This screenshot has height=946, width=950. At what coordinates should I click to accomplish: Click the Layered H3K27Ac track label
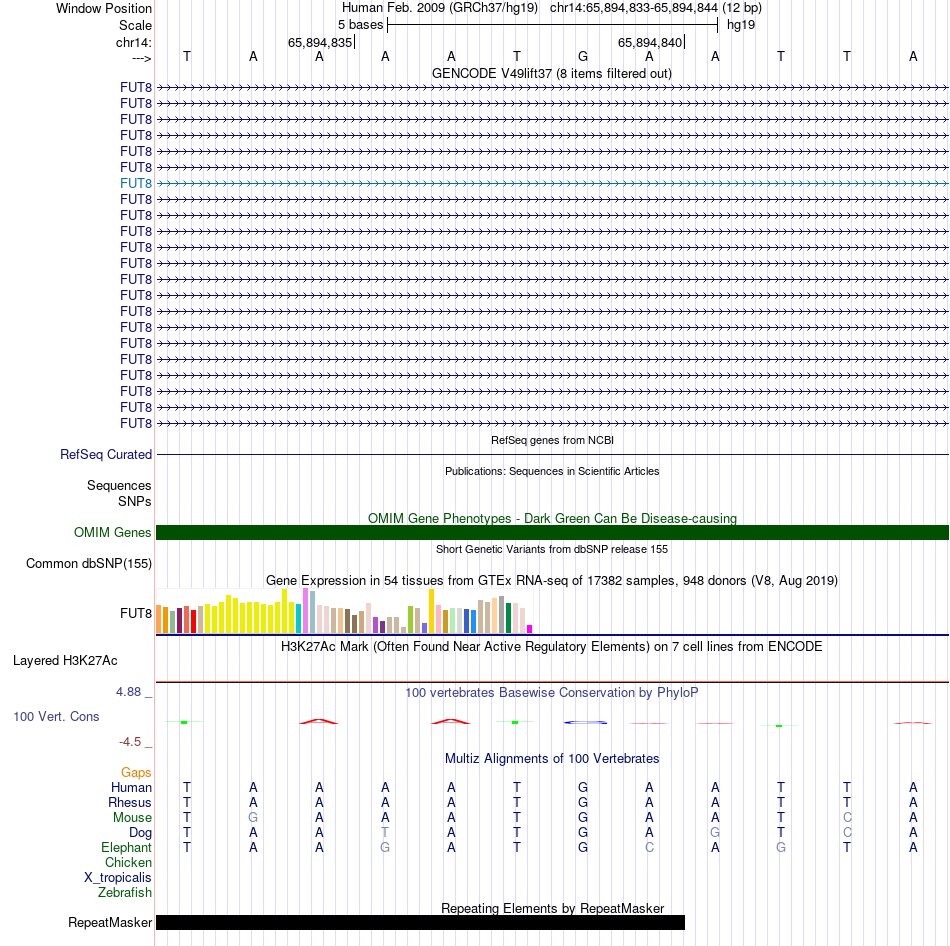pyautogui.click(x=65, y=661)
